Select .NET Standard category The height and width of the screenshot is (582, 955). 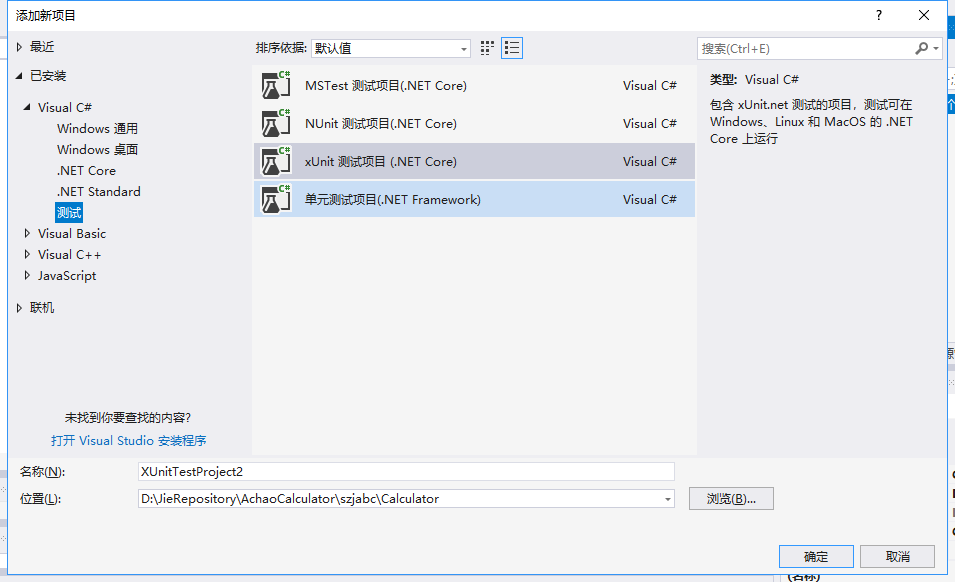coord(98,192)
